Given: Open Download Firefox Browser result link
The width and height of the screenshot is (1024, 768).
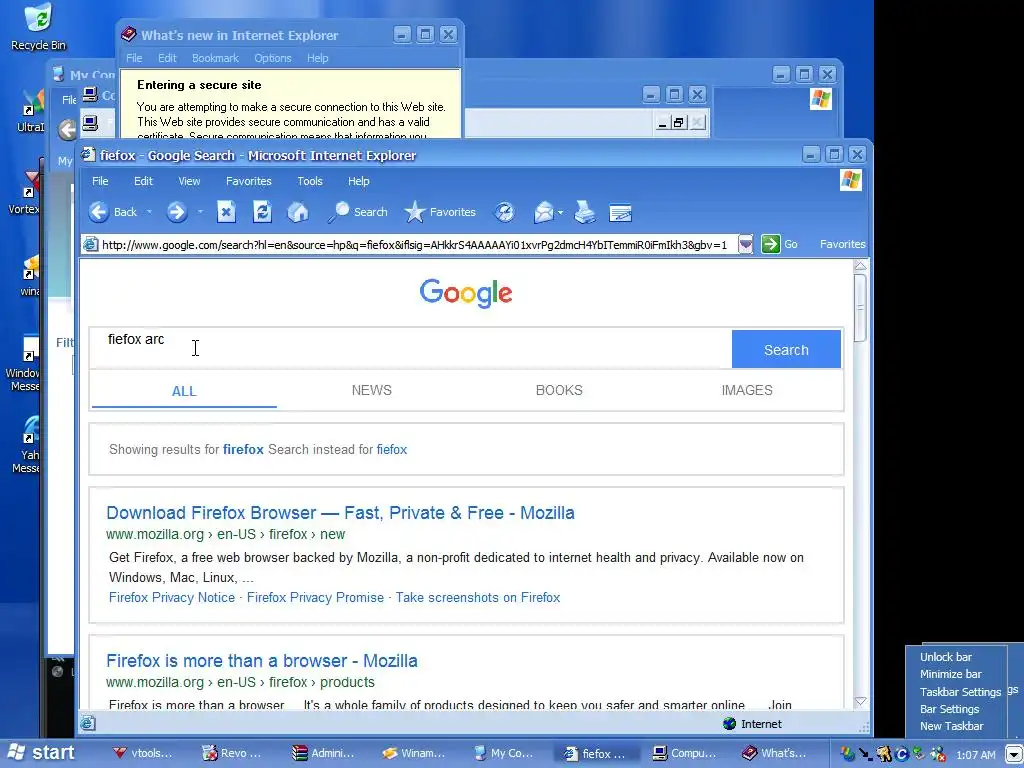Looking at the screenshot, I should 340,513.
